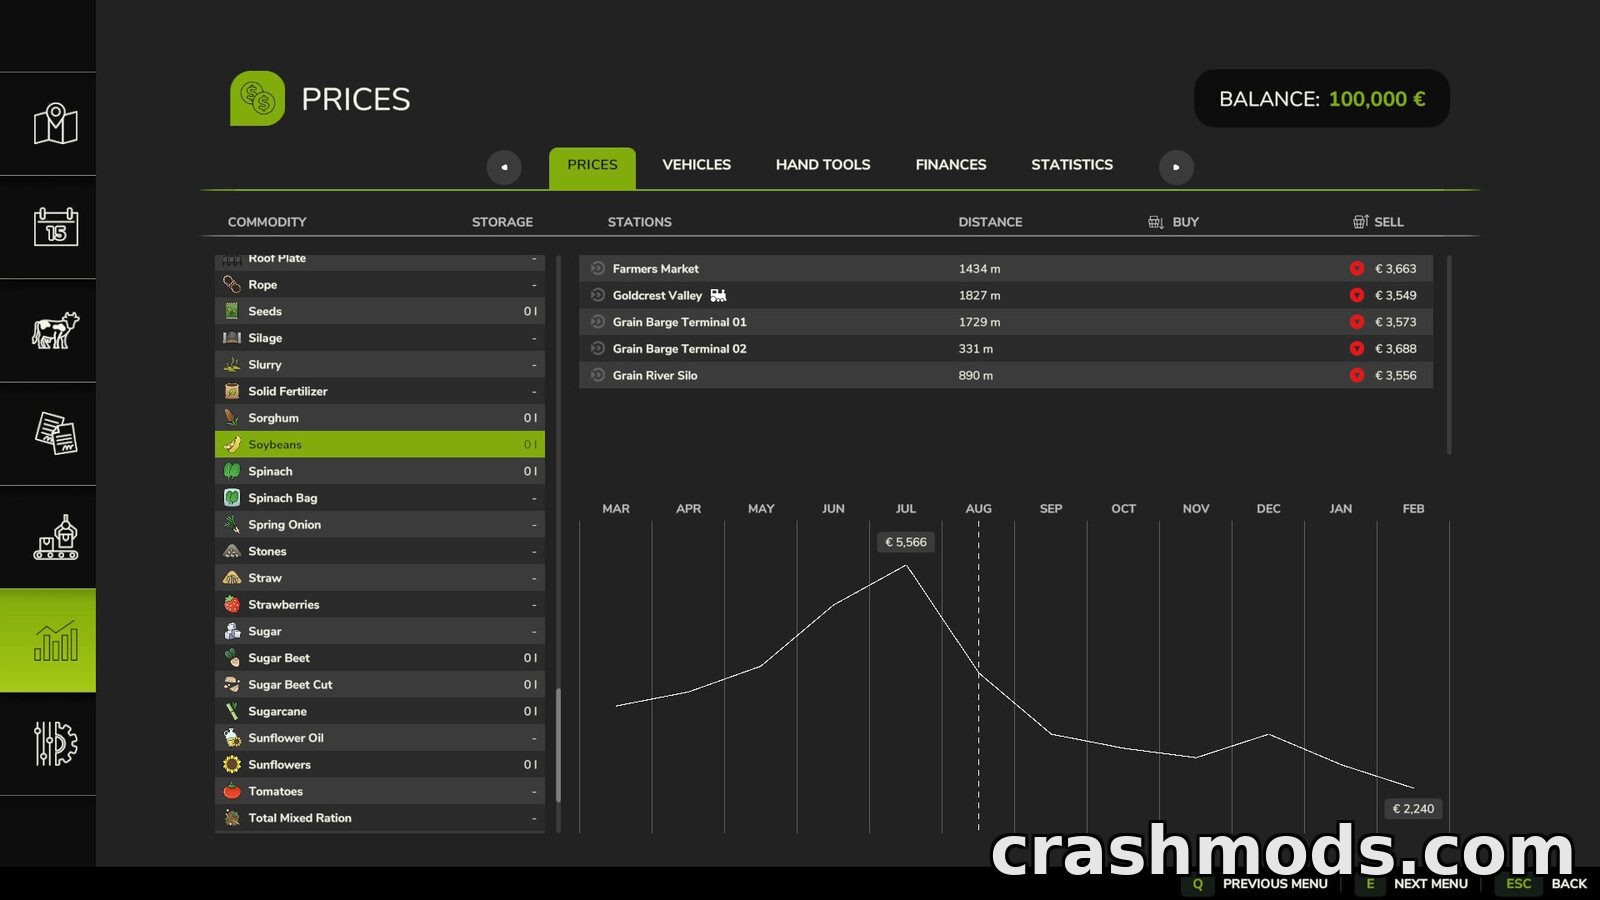Select the prices chart sidebar icon
1600x900 pixels.
[x=55, y=640]
